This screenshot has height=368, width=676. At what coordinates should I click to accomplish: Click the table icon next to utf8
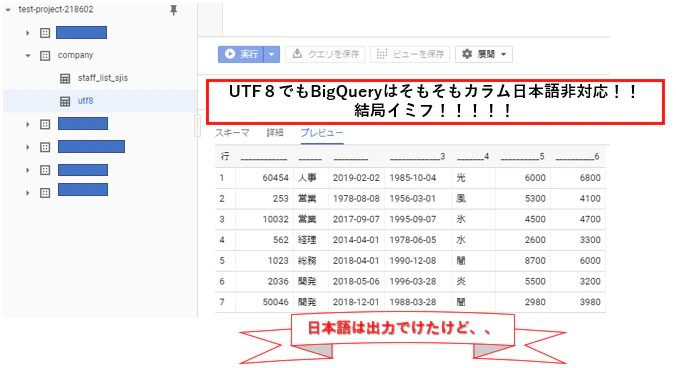tap(65, 101)
